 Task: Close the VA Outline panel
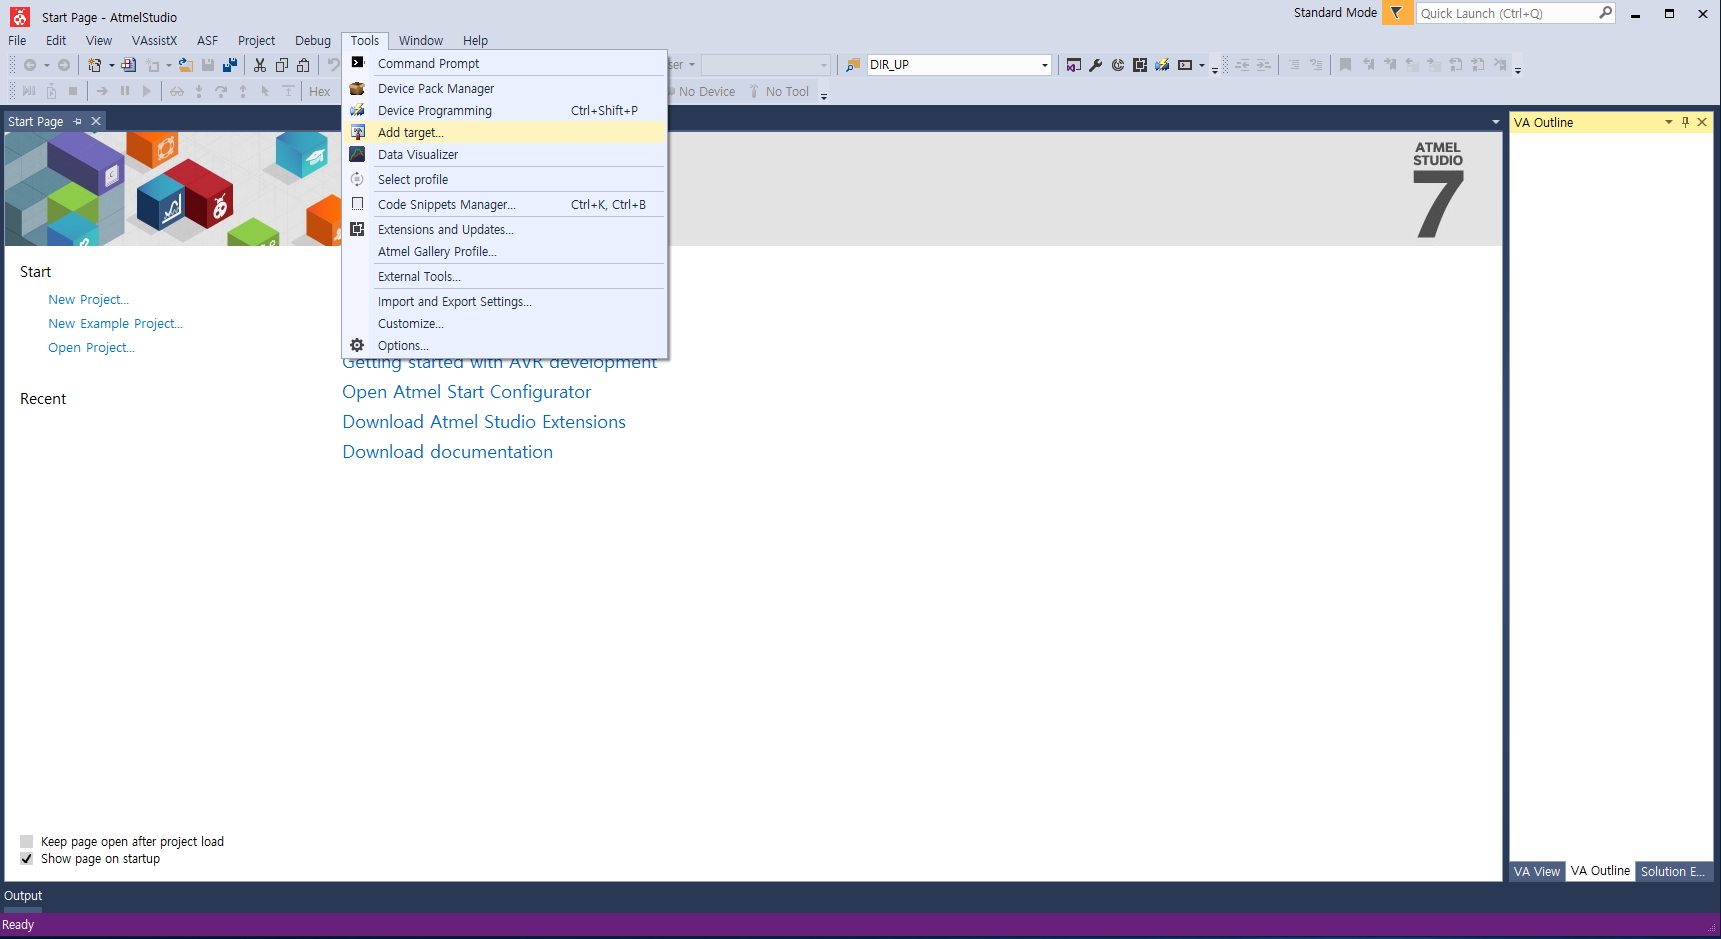pos(1702,122)
